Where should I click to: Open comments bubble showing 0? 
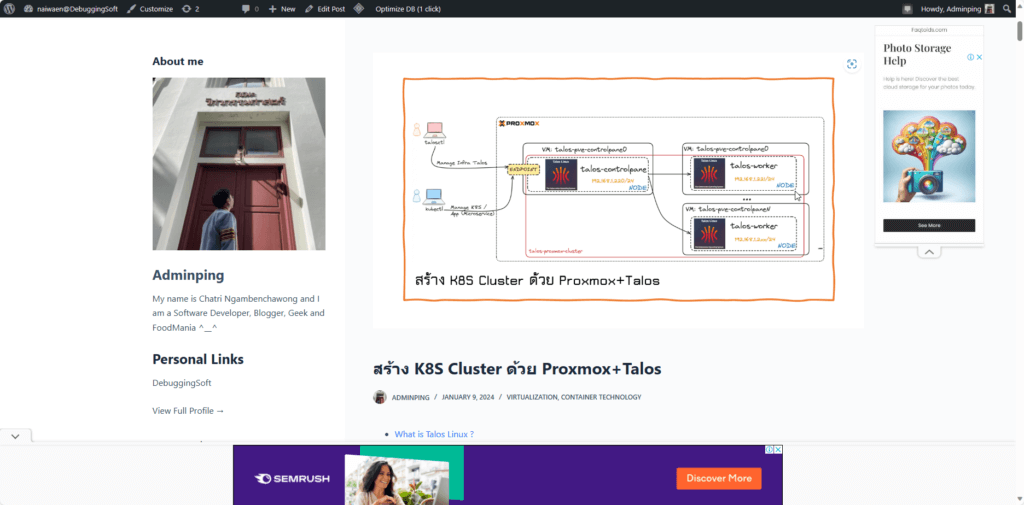(250, 8)
